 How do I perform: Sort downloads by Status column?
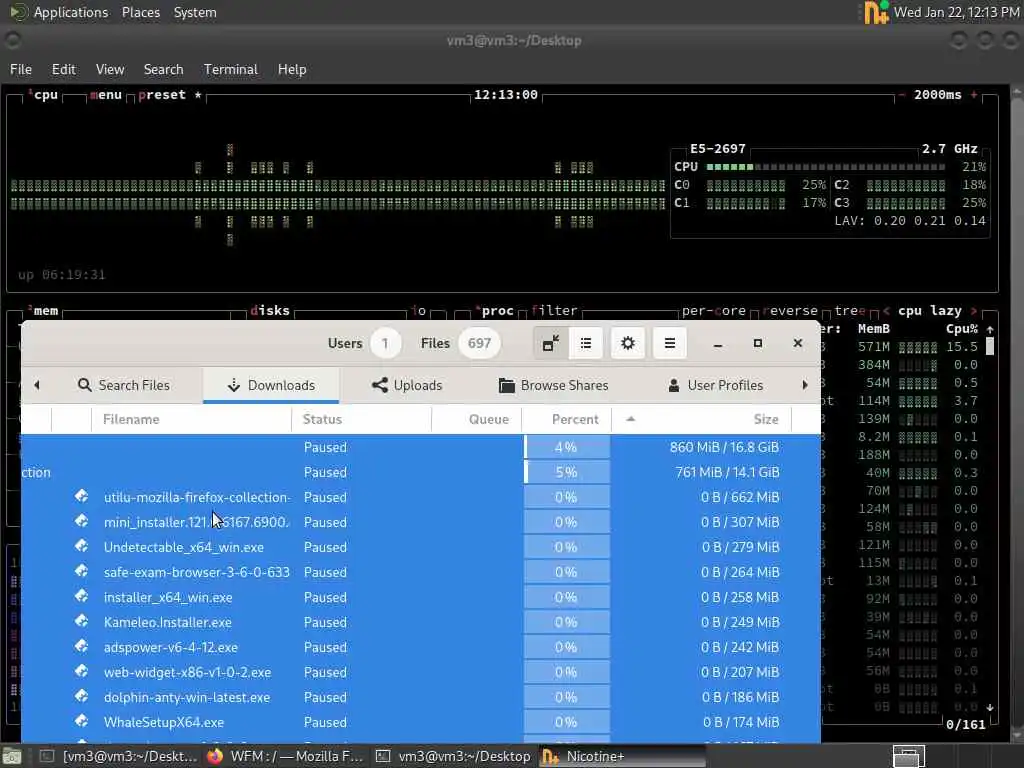click(361, 419)
